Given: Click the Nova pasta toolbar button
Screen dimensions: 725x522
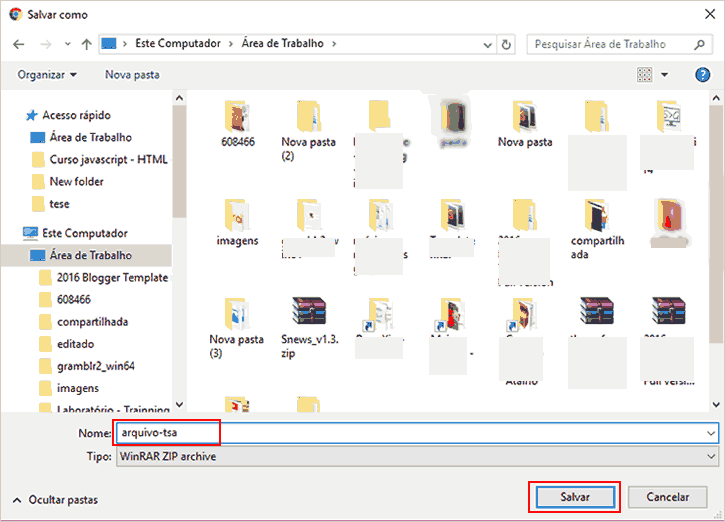Looking at the screenshot, I should [x=132, y=75].
